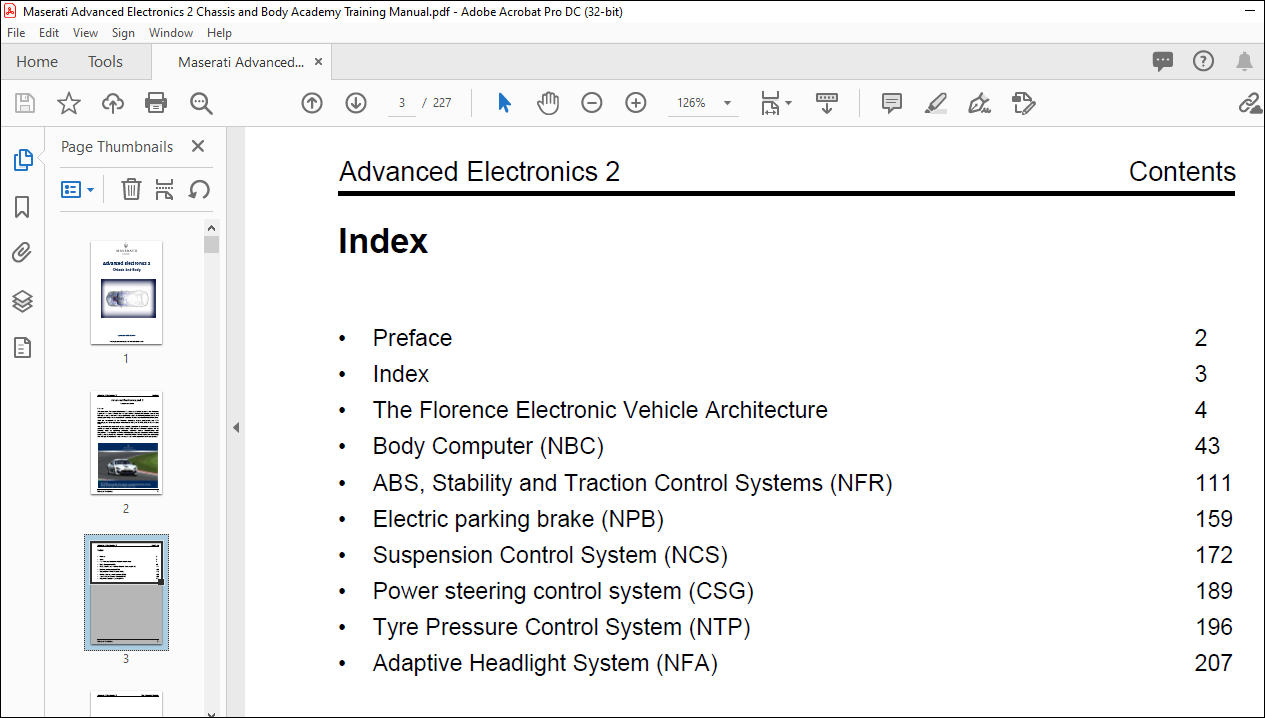Click 'Power steering control system (CSG)' entry
Image resolution: width=1265 pixels, height=718 pixels.
click(563, 591)
